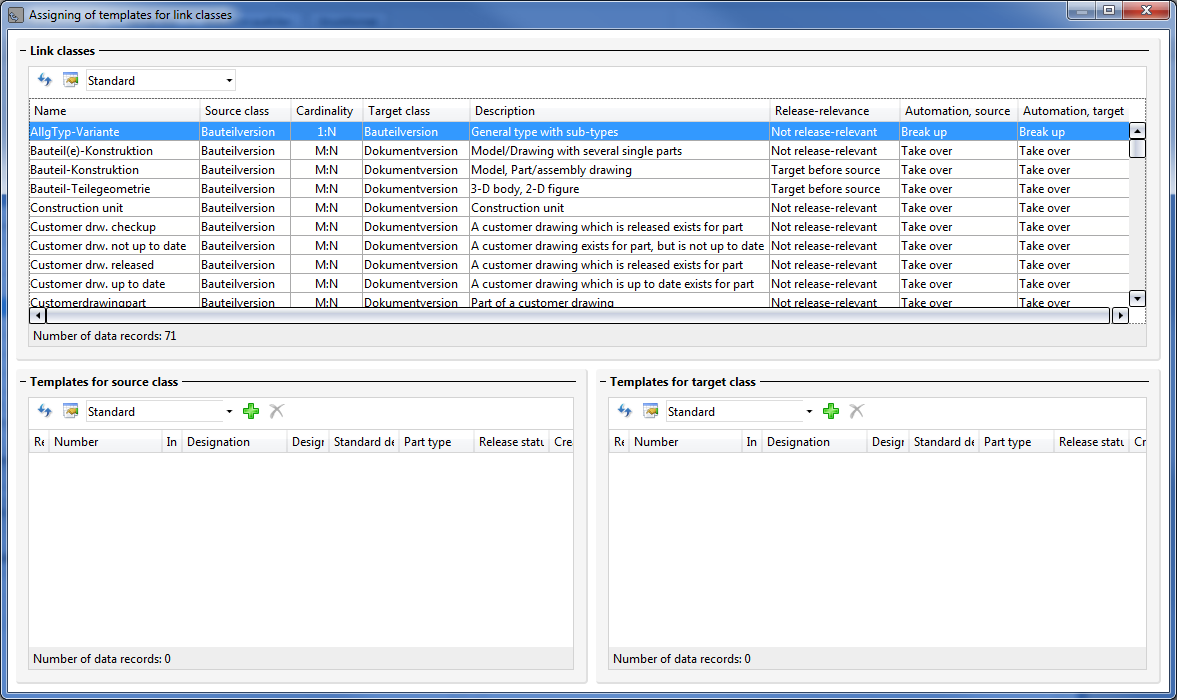Click green plus in target class templates
Image resolution: width=1177 pixels, height=700 pixels.
(x=831, y=411)
